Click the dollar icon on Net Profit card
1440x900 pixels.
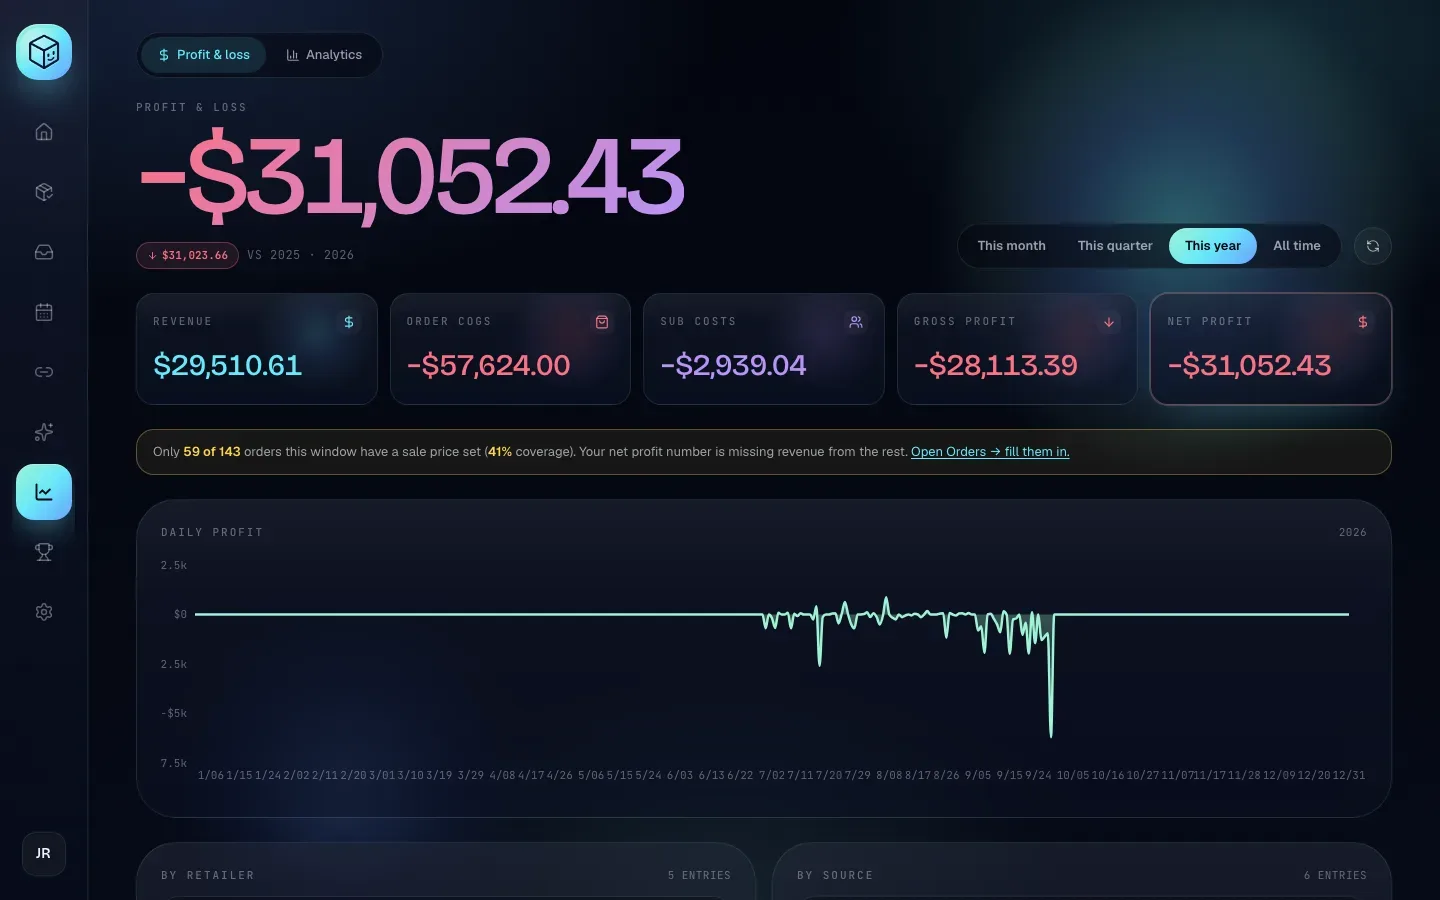tap(1363, 322)
